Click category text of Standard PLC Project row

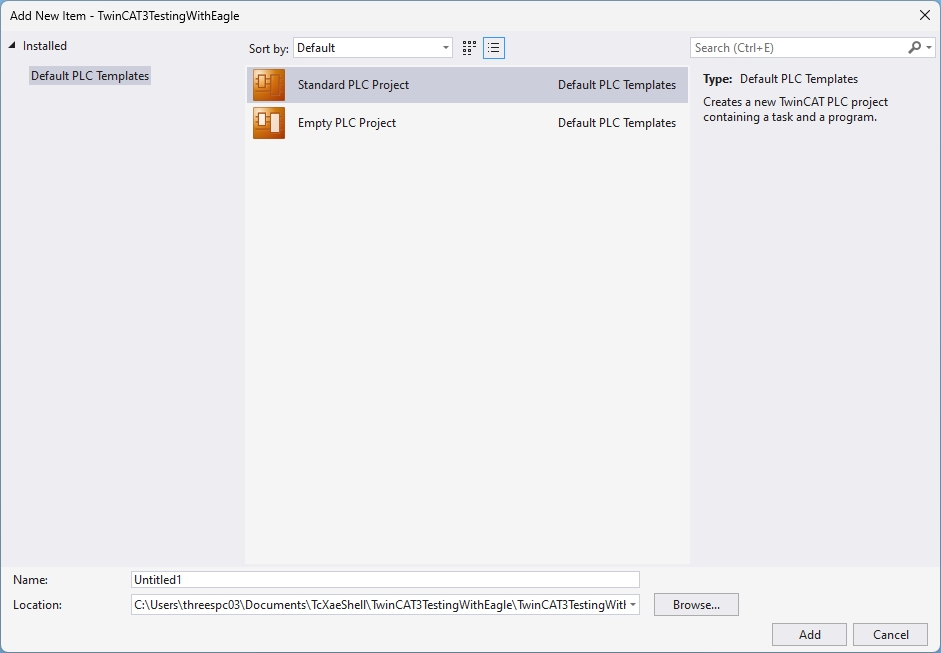point(617,85)
